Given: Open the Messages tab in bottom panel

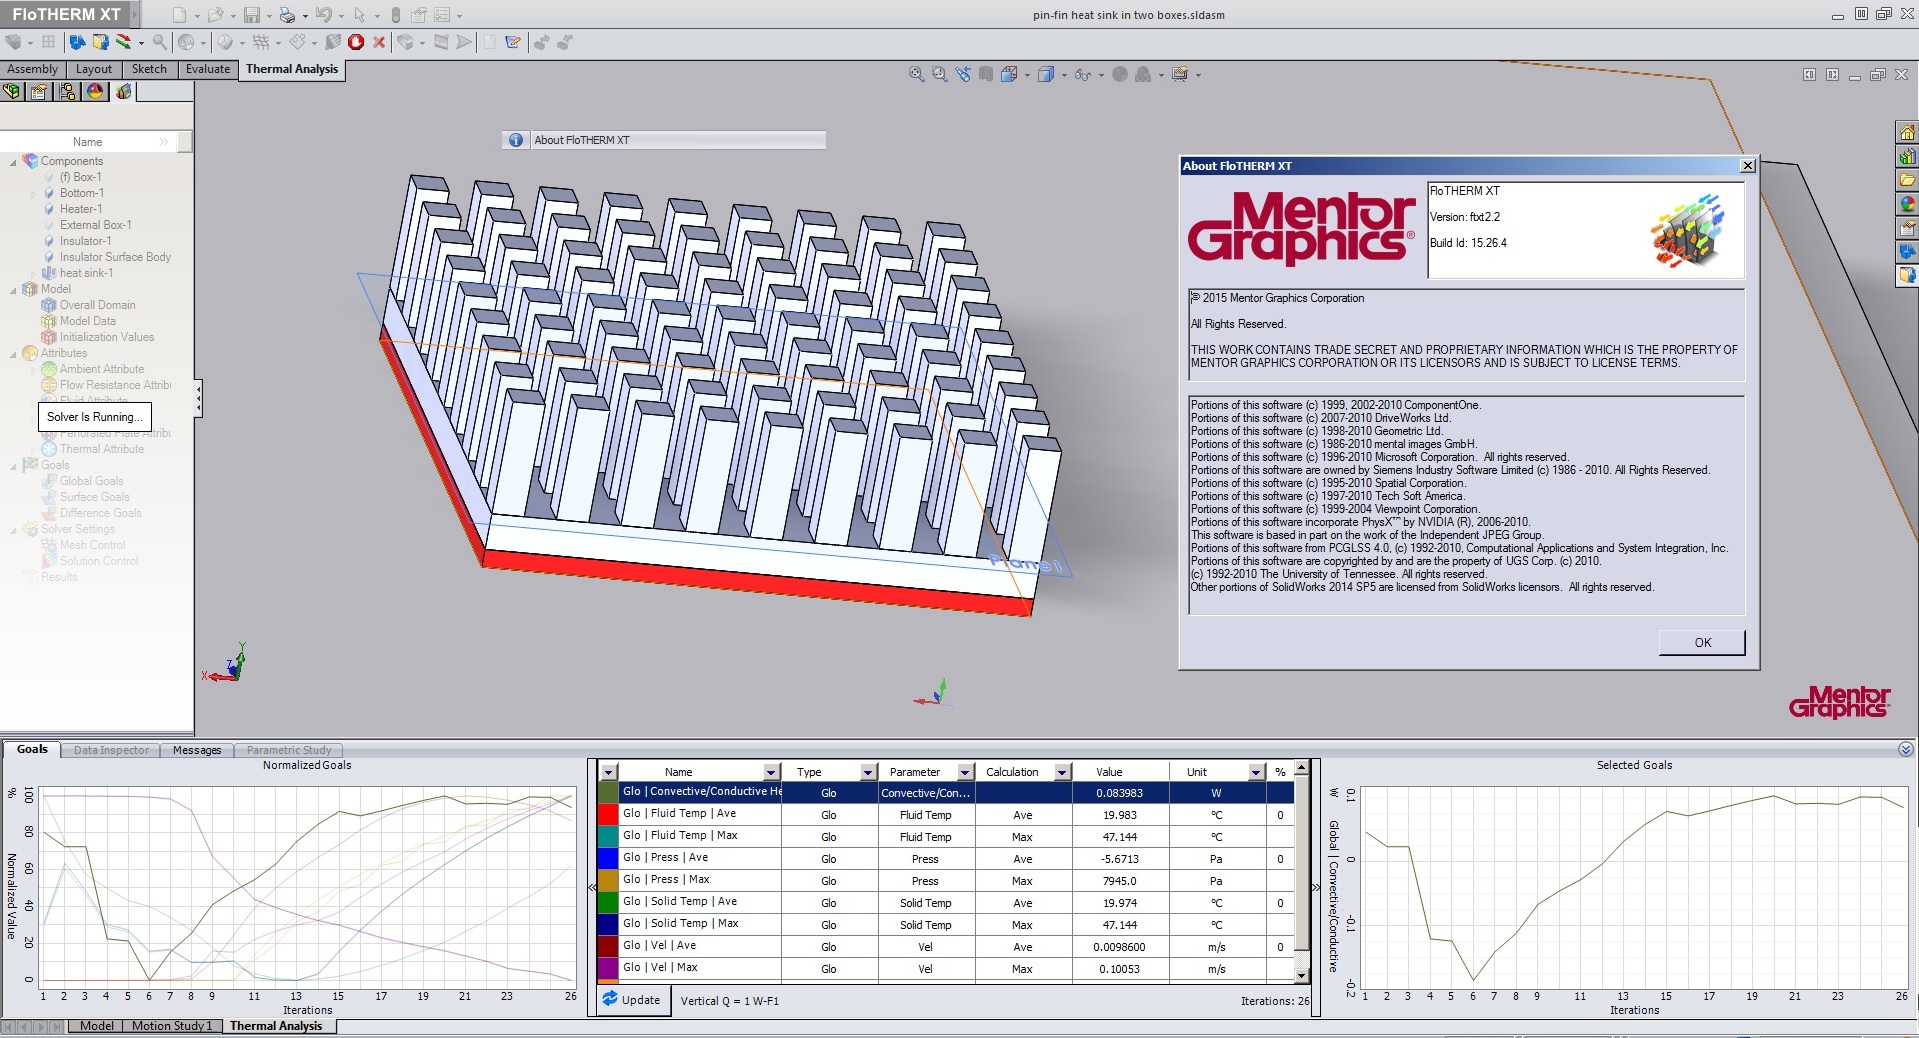Looking at the screenshot, I should (x=197, y=750).
